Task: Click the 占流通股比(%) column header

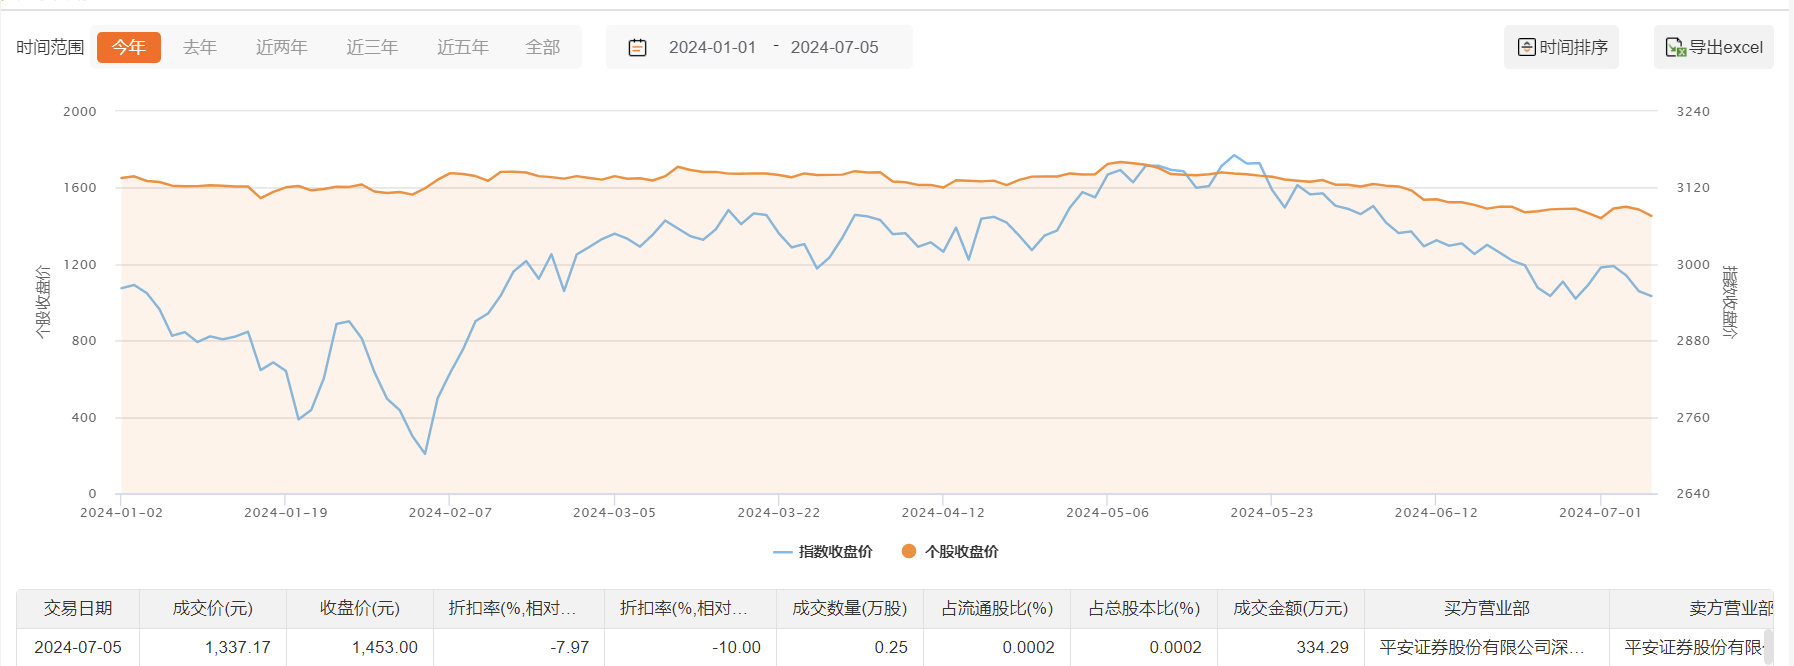Action: click(x=997, y=608)
